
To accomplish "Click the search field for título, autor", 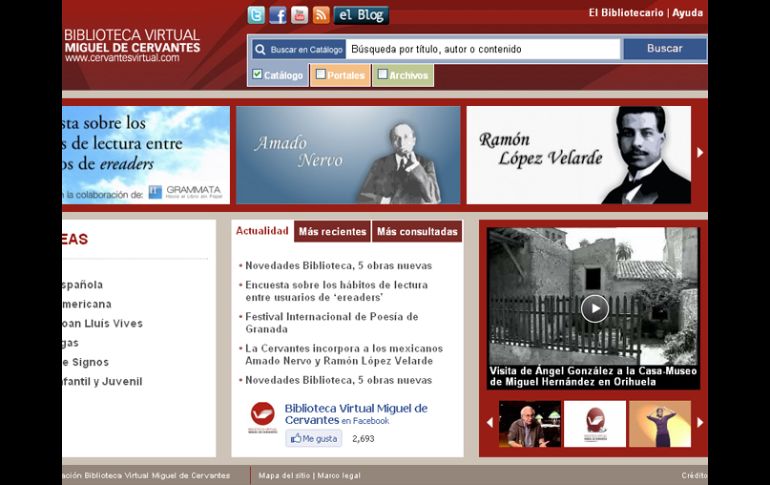I will click(x=484, y=49).
